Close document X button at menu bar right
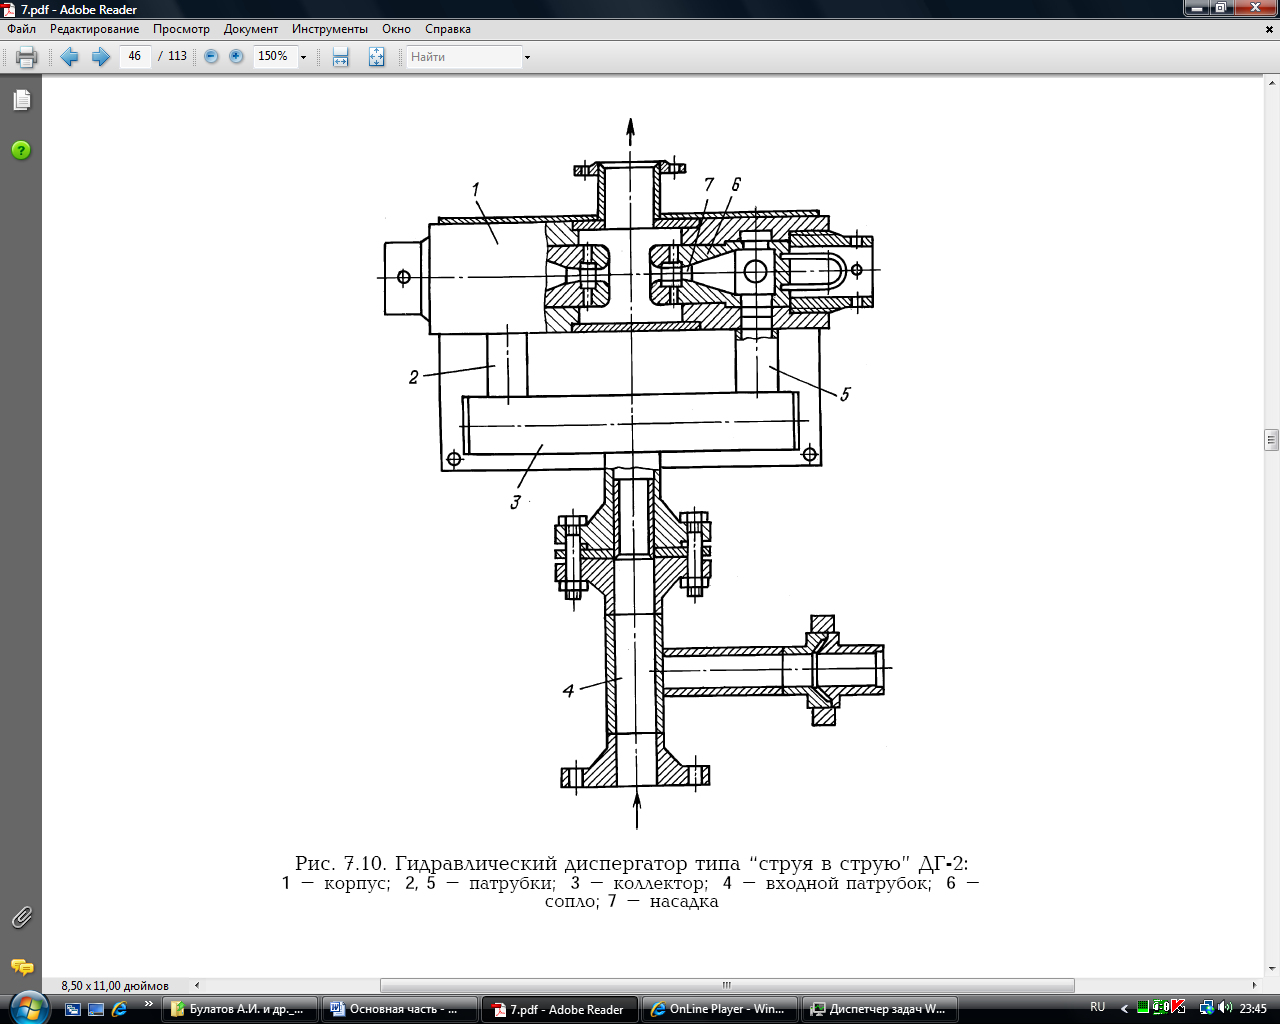This screenshot has height=1024, width=1280. pyautogui.click(x=1269, y=29)
